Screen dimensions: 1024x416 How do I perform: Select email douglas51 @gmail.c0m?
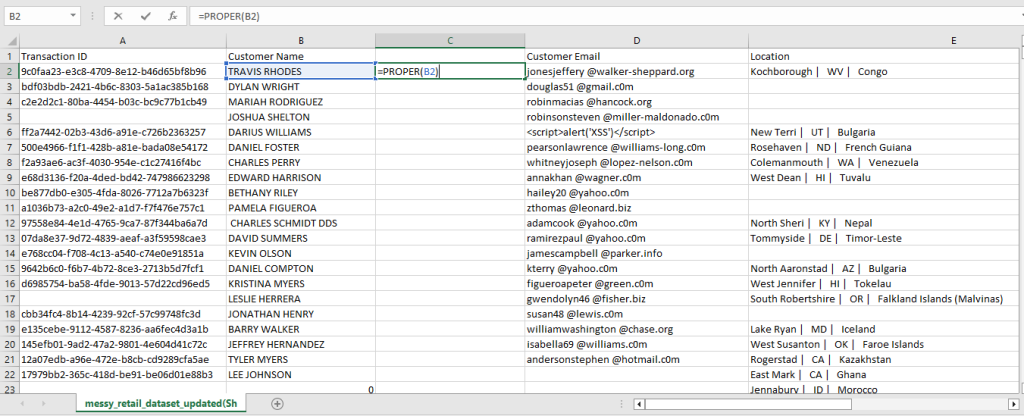tap(637, 87)
